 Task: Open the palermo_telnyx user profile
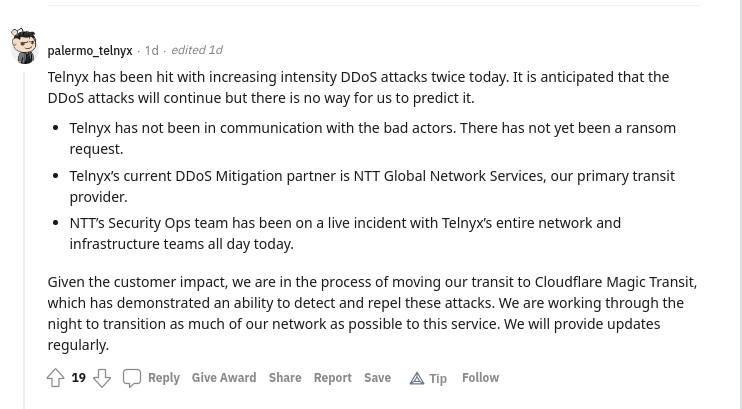click(x=90, y=50)
